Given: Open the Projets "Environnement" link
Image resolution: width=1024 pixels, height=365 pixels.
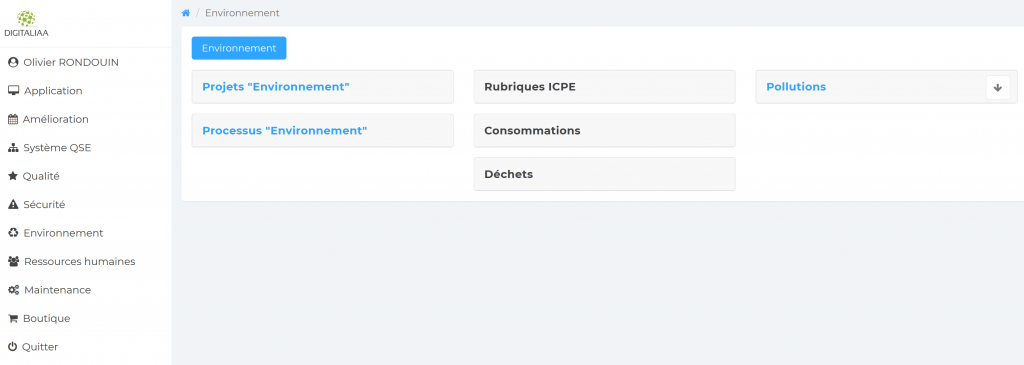Looking at the screenshot, I should 276,87.
